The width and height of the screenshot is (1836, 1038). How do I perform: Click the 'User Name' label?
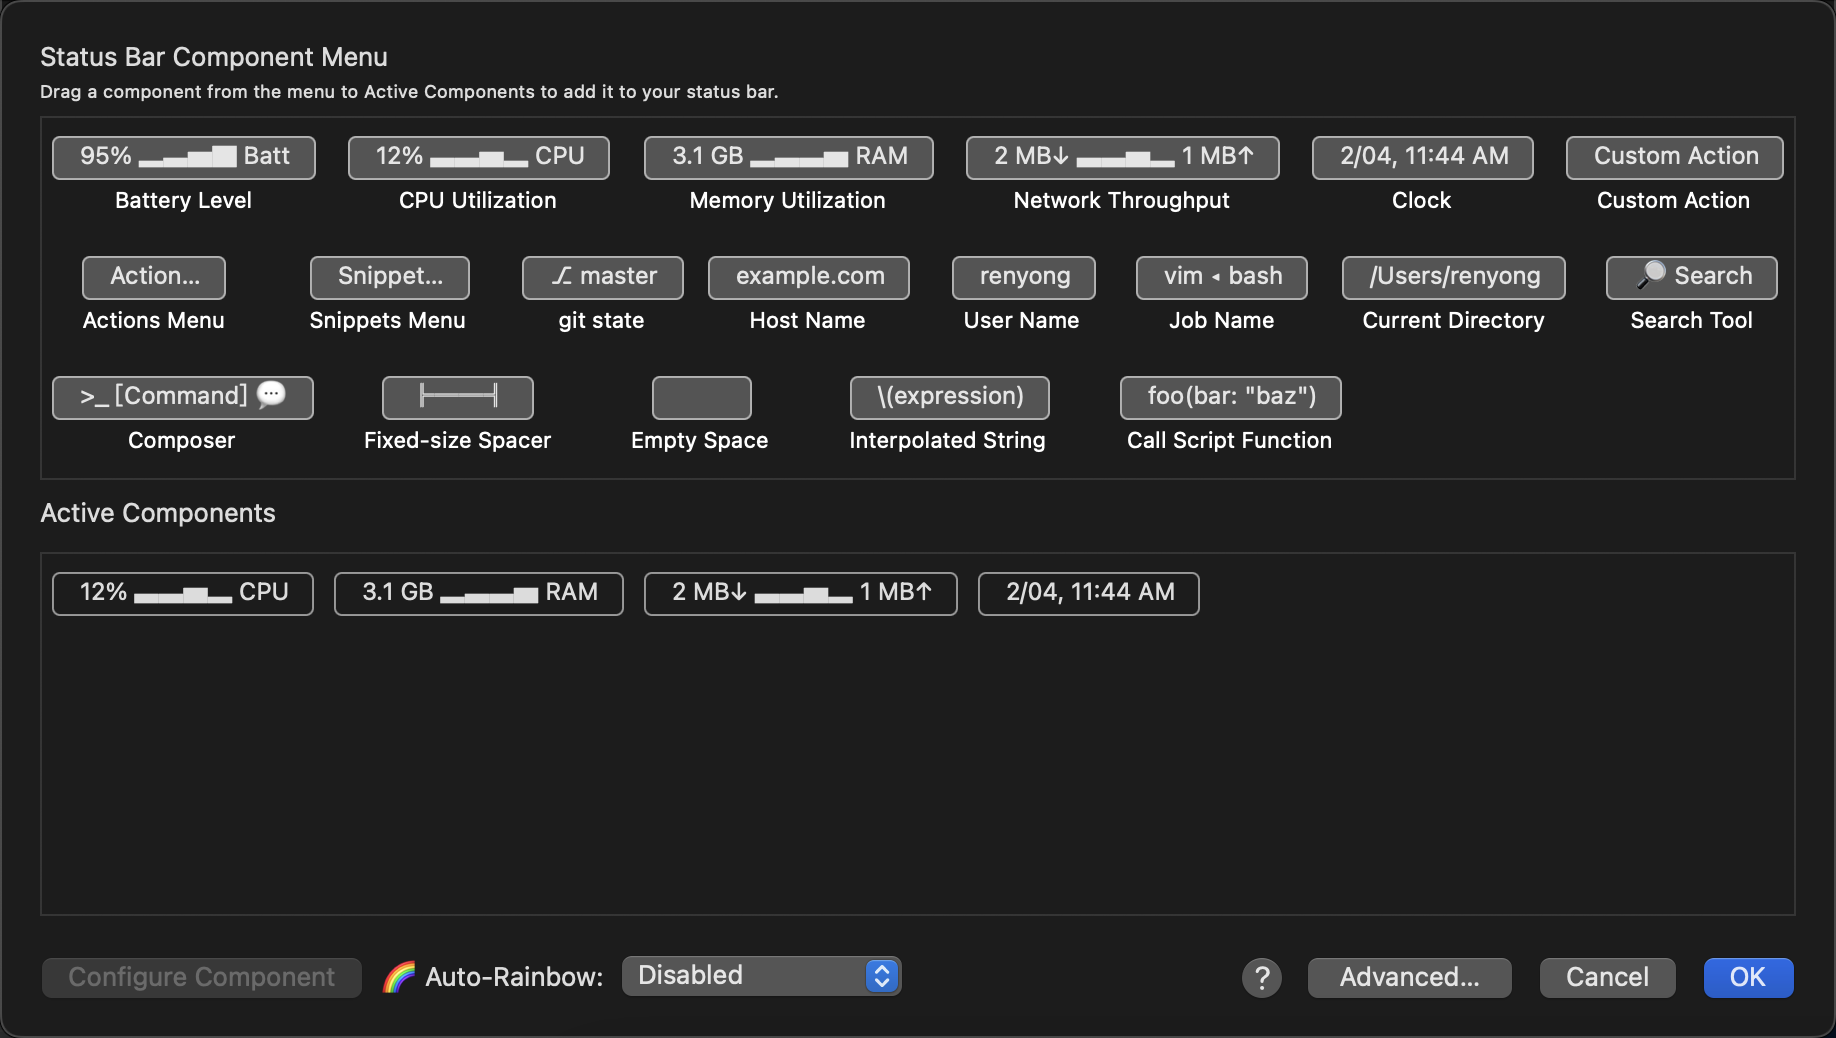pos(1022,320)
